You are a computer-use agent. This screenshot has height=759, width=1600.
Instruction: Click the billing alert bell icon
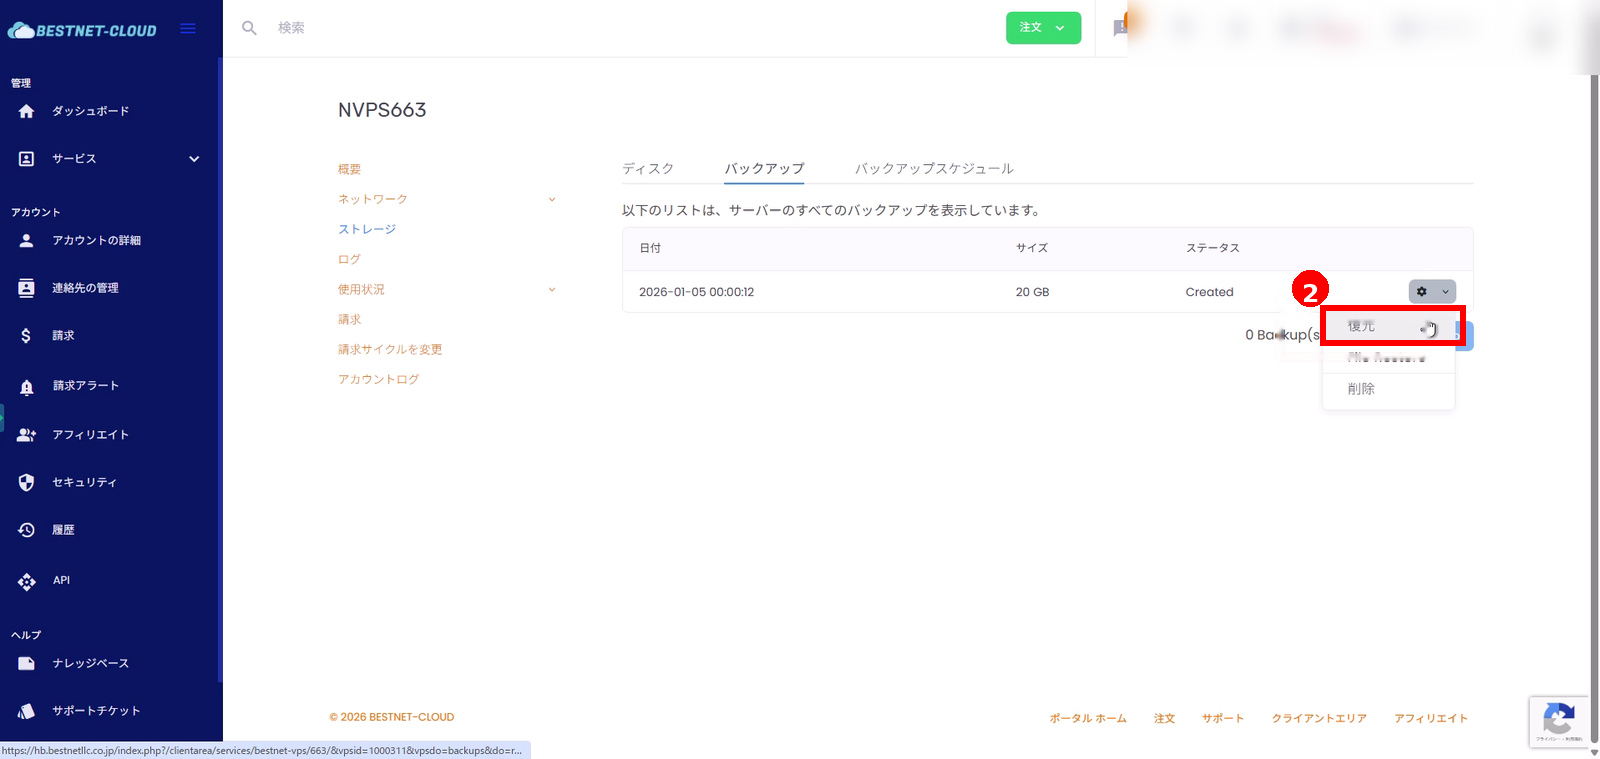point(27,386)
